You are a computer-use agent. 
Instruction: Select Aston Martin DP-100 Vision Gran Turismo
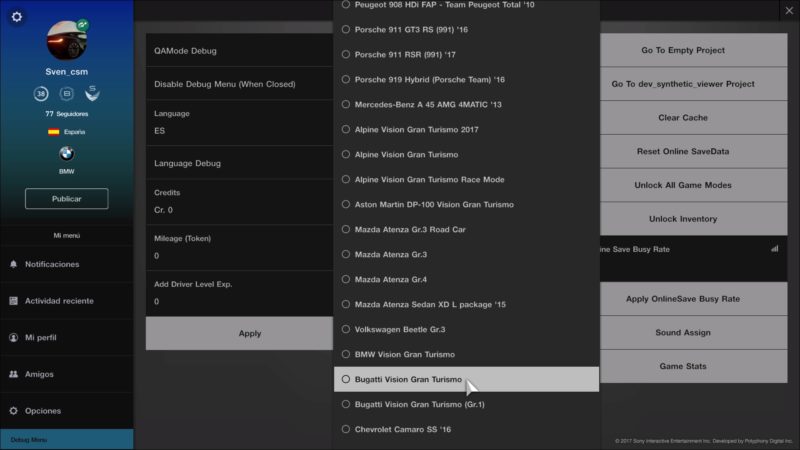pos(466,205)
